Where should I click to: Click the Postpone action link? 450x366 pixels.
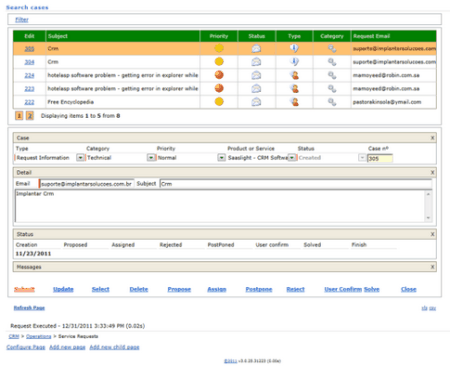[x=259, y=289]
